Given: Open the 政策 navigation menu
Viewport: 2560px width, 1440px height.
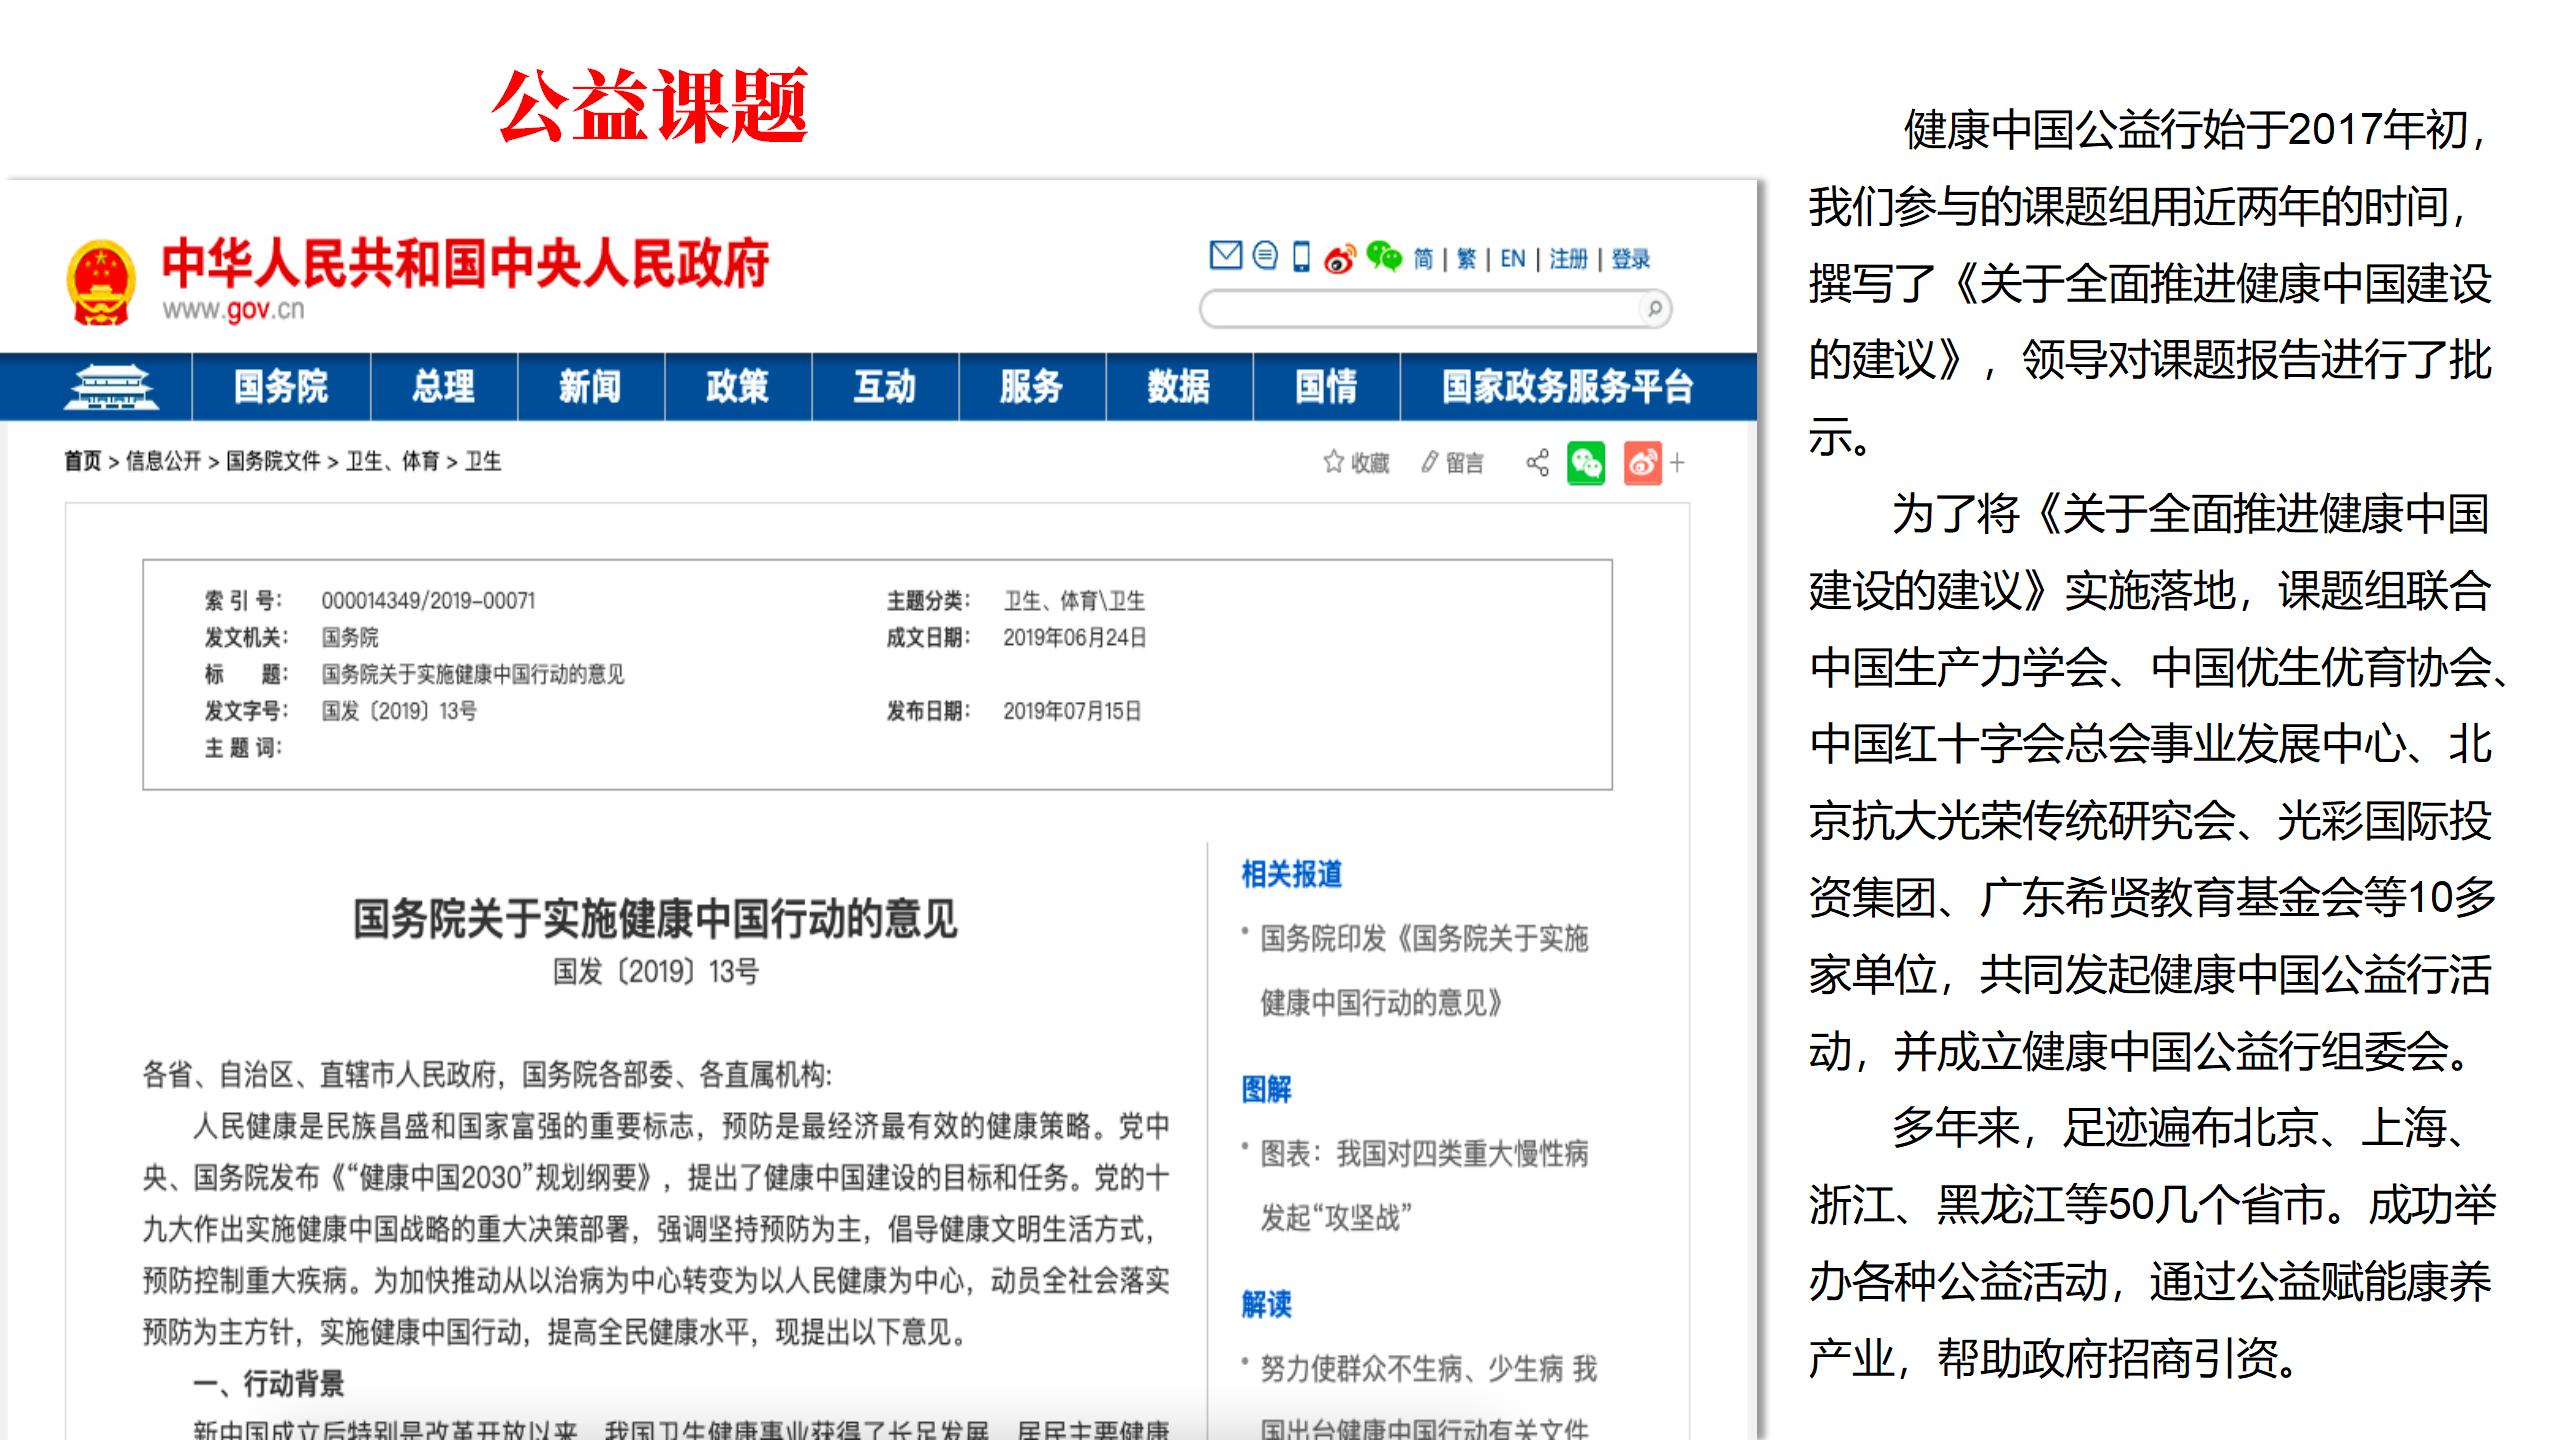Looking at the screenshot, I should (x=737, y=386).
